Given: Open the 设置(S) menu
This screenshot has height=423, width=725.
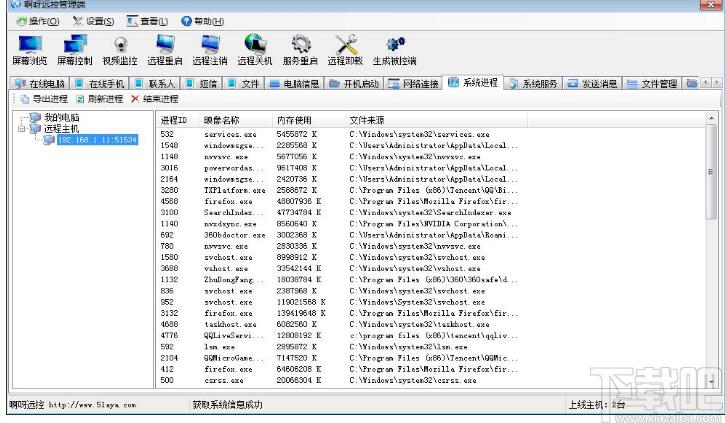Looking at the screenshot, I should [x=93, y=21].
